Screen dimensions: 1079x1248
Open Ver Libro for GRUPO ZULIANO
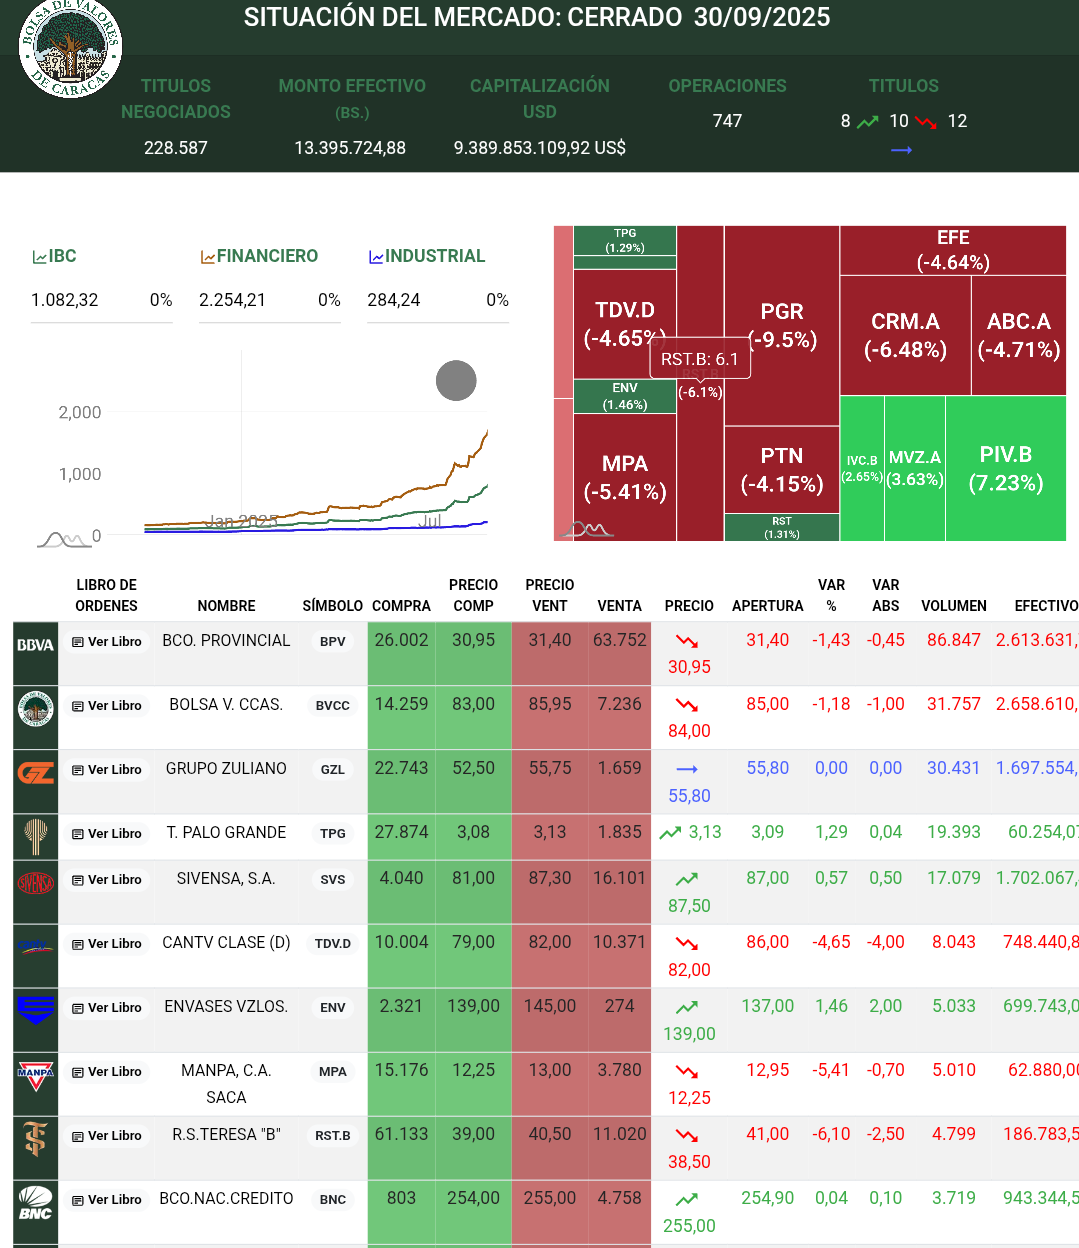click(107, 770)
